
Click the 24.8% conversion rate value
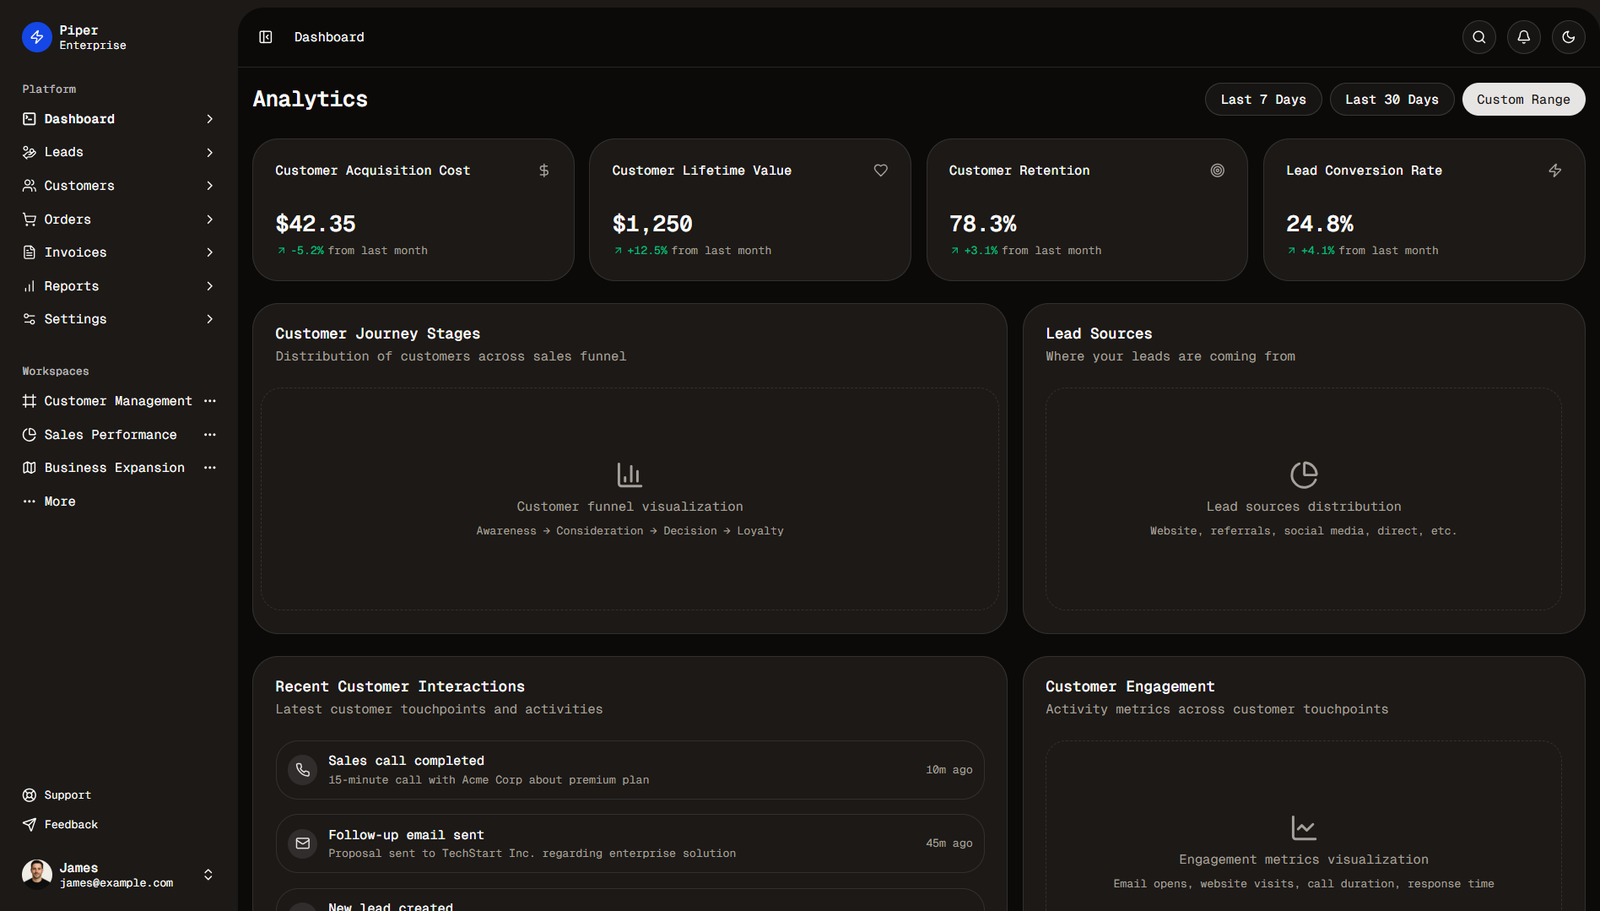coord(1320,224)
